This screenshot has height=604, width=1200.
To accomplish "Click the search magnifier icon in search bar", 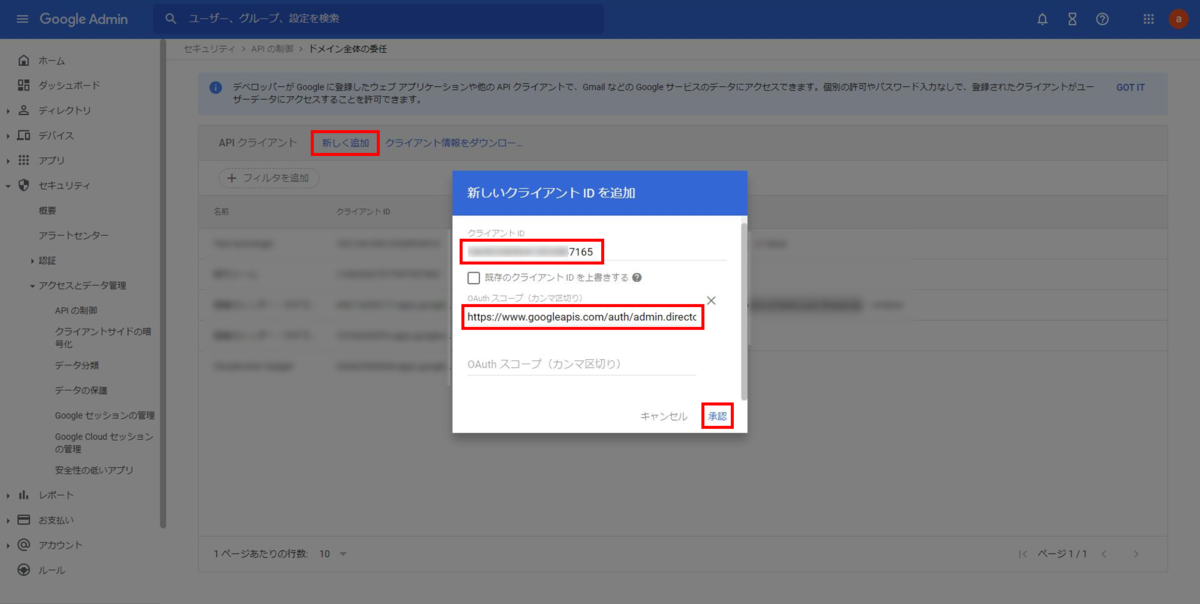I will coord(170,18).
